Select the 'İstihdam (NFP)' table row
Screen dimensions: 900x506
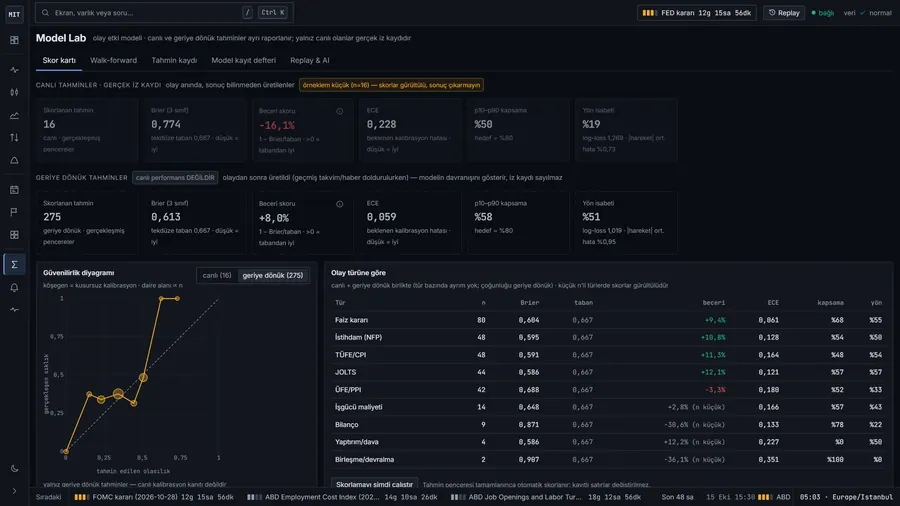click(x=608, y=337)
